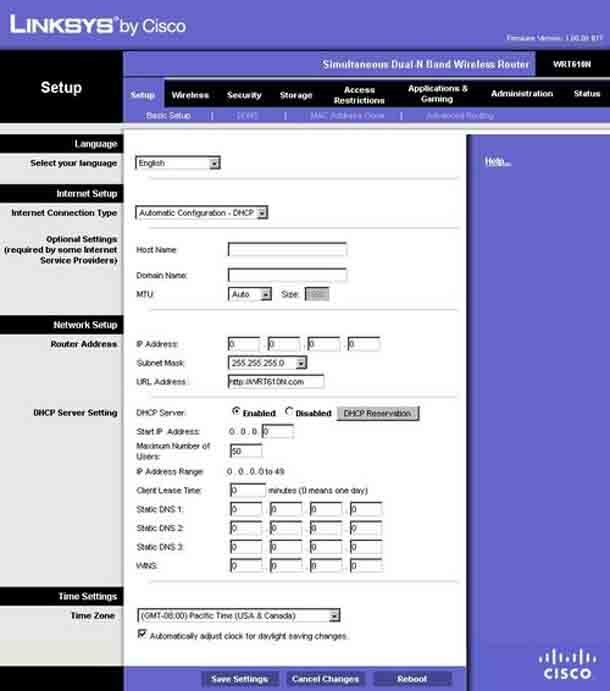
Task: Click the second octet of Static DNS 1
Action: click(x=286, y=509)
